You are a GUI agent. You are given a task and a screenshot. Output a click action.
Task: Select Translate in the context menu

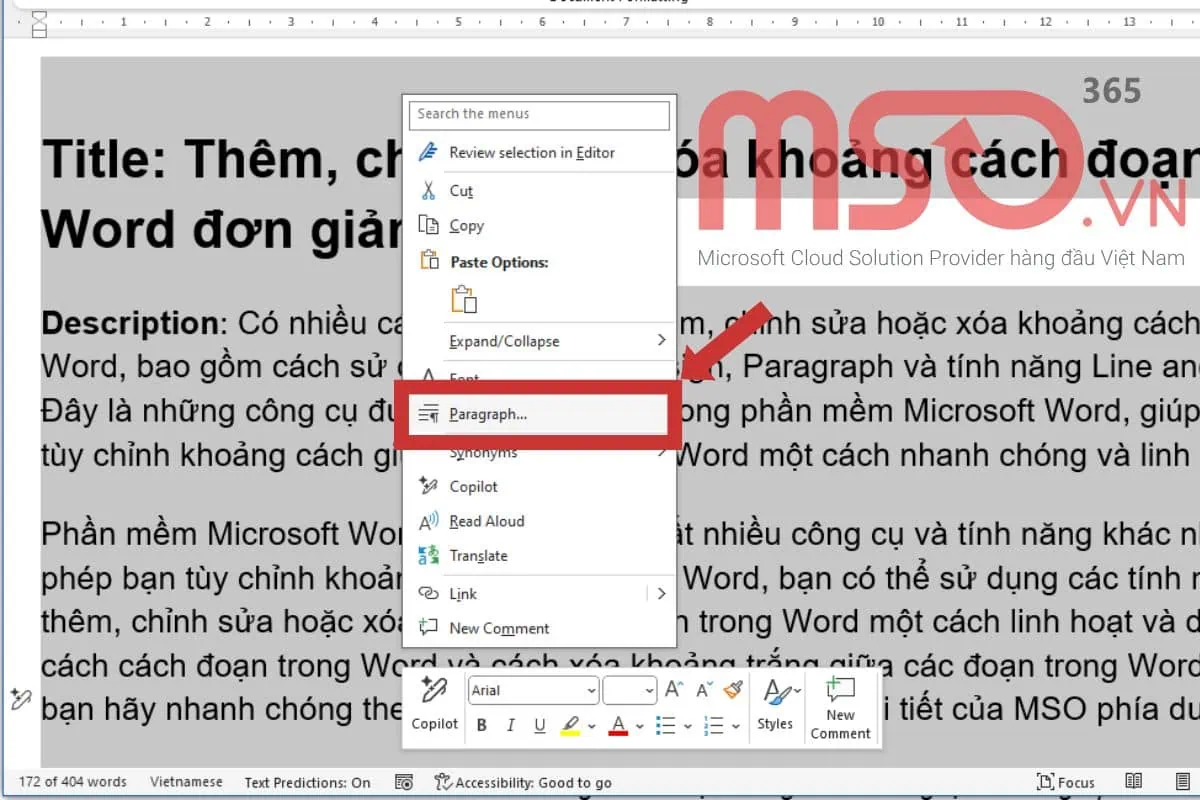click(x=478, y=556)
